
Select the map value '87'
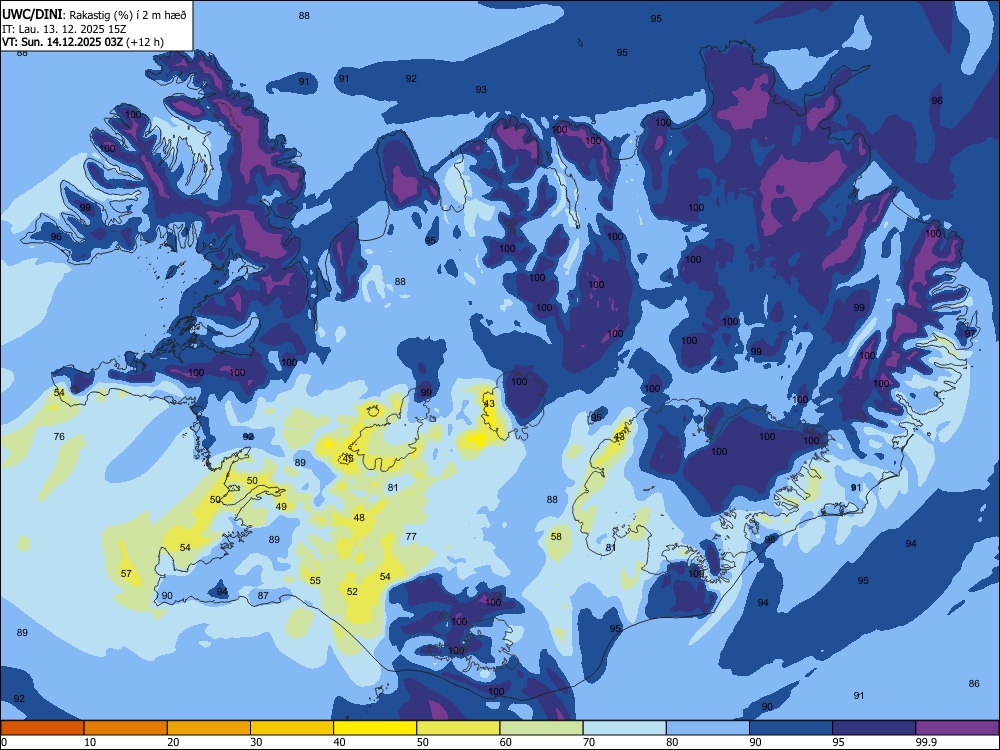263,595
